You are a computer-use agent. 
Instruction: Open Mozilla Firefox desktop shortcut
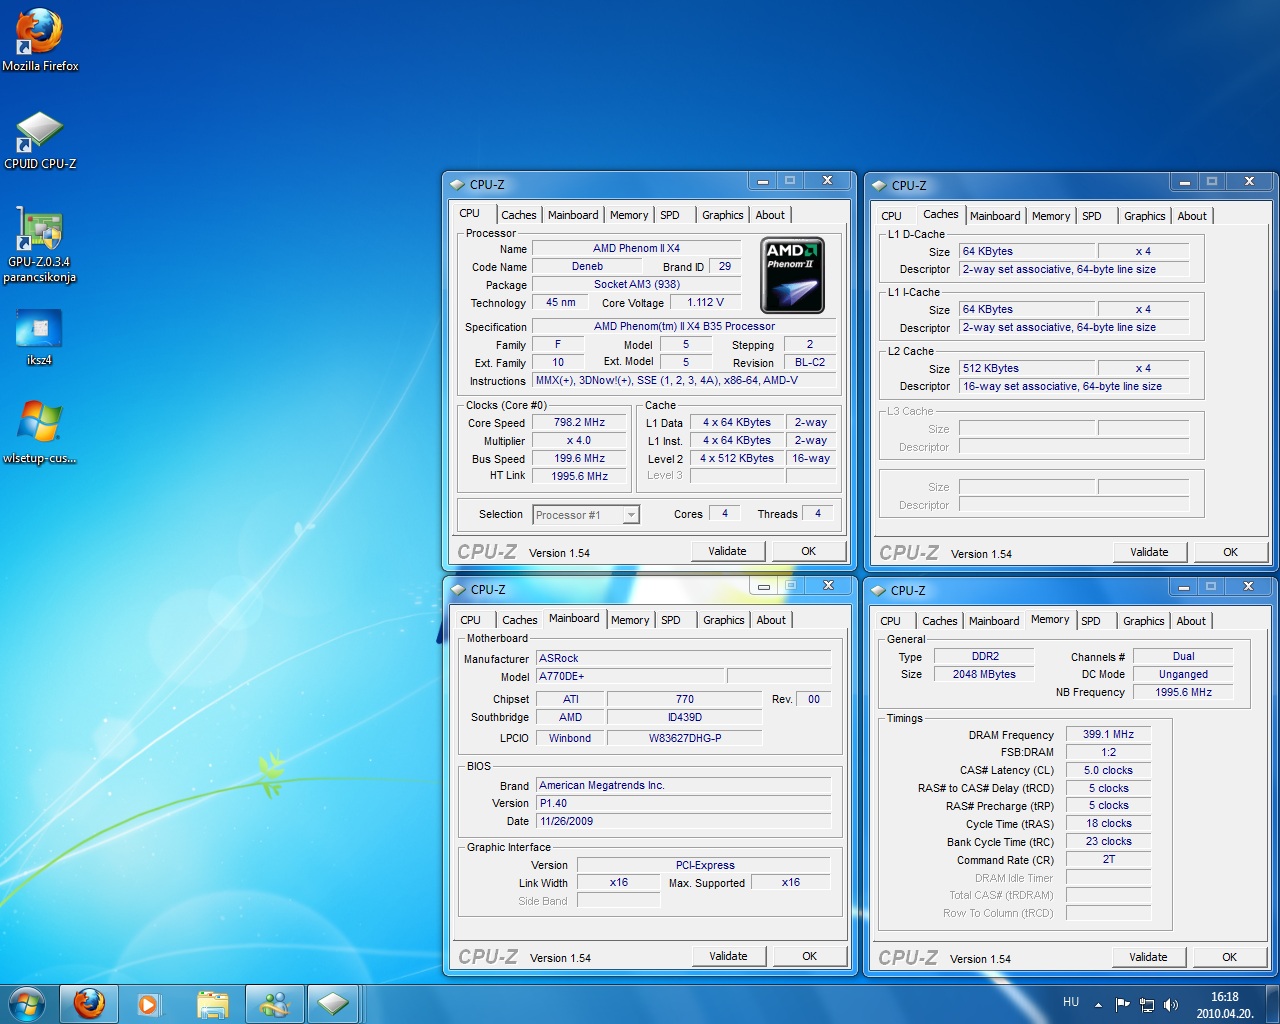coord(40,41)
